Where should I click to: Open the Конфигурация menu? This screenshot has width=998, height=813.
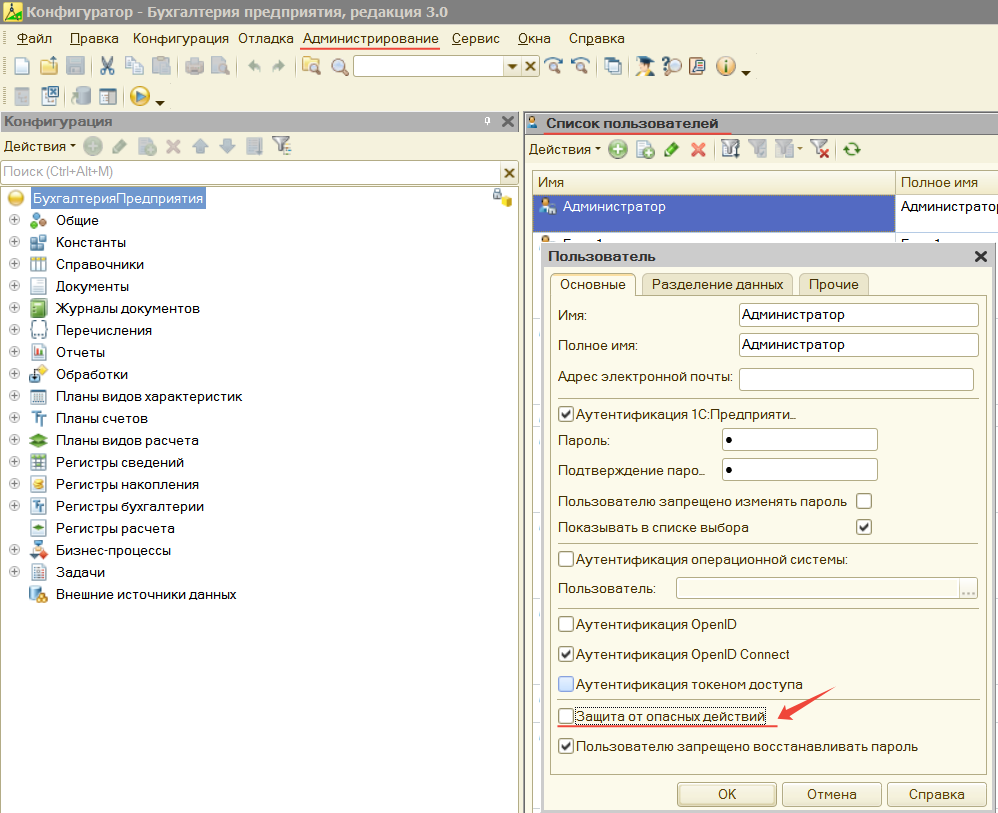point(181,38)
